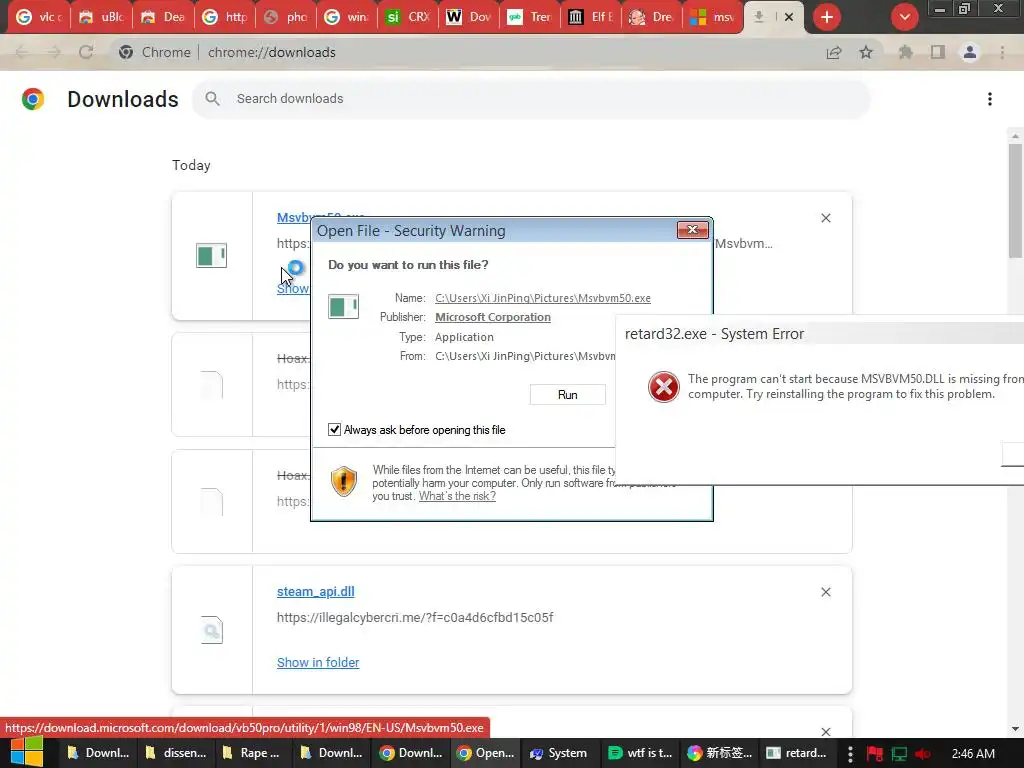Open the steam_api.dll download link

(315, 592)
